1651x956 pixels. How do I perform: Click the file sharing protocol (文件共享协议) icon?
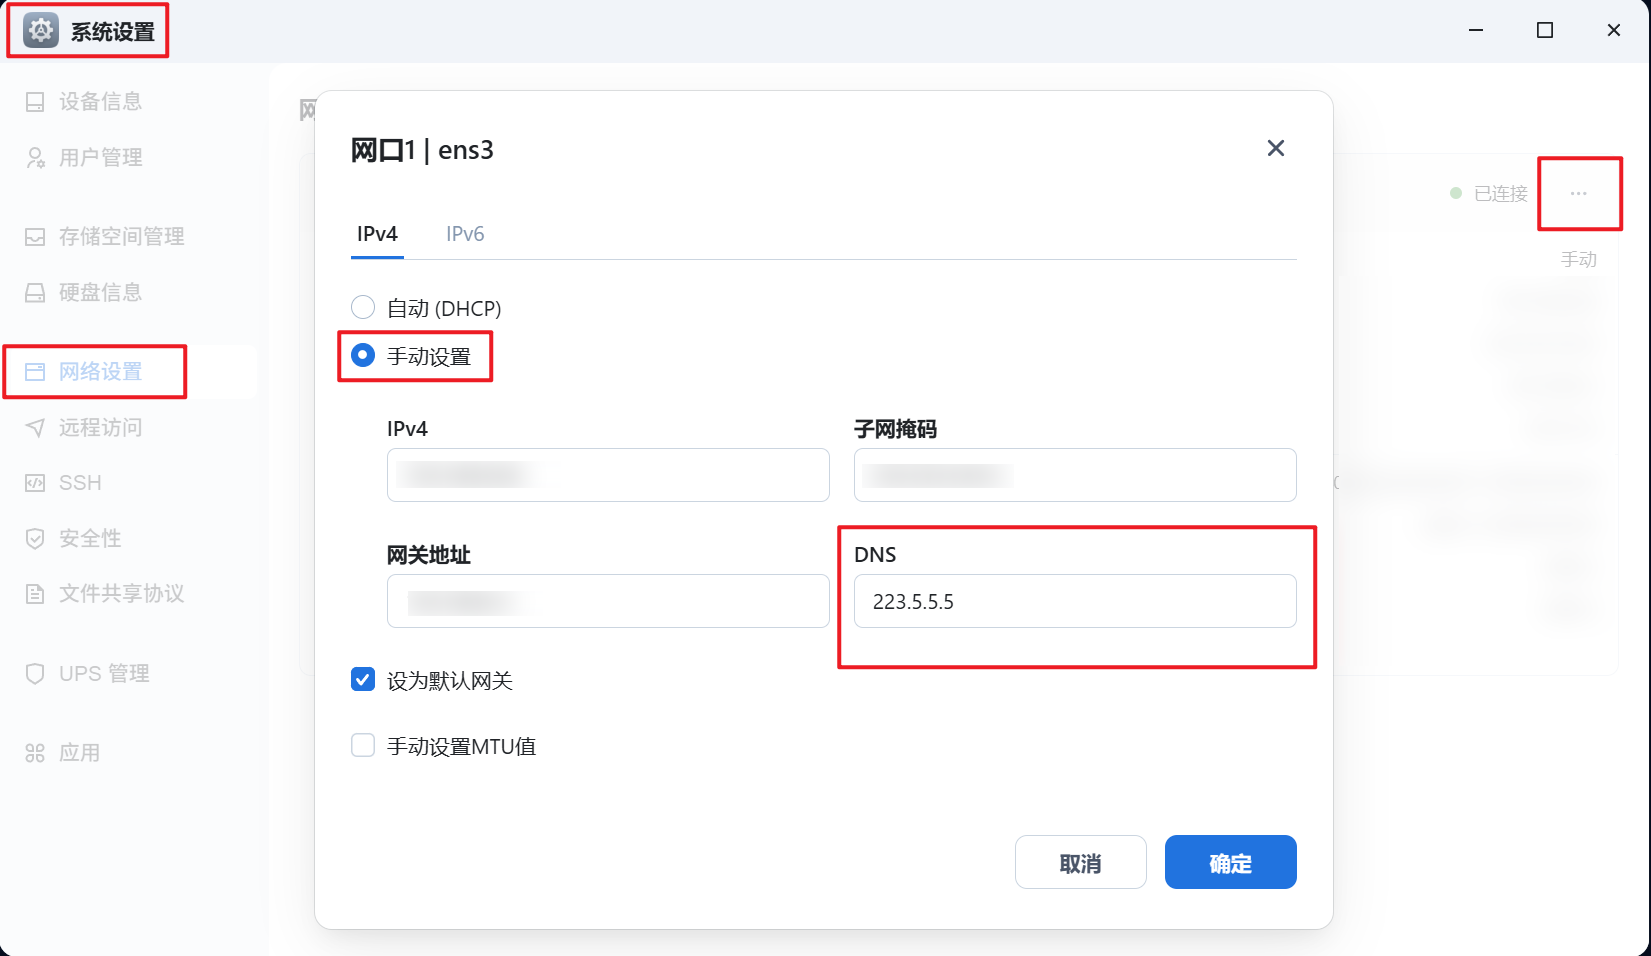pos(35,594)
